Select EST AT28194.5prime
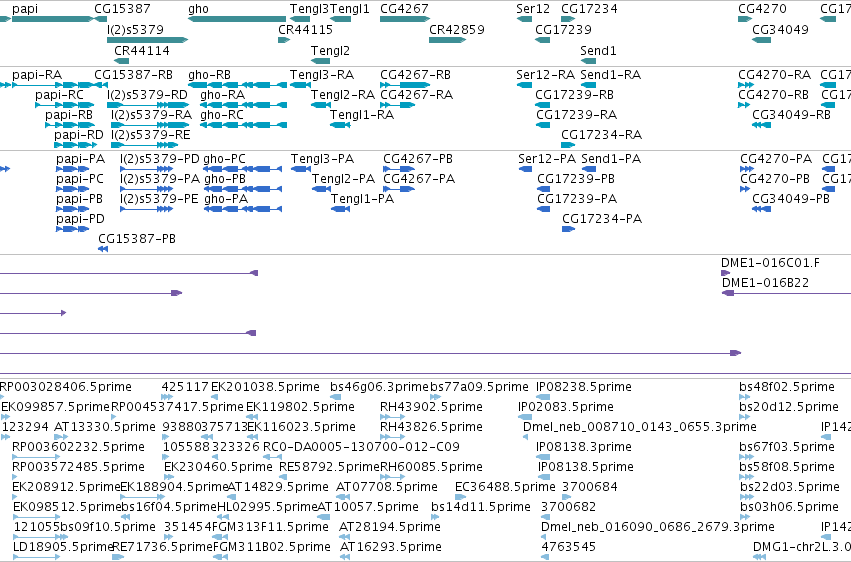851x562 pixels. click(390, 526)
